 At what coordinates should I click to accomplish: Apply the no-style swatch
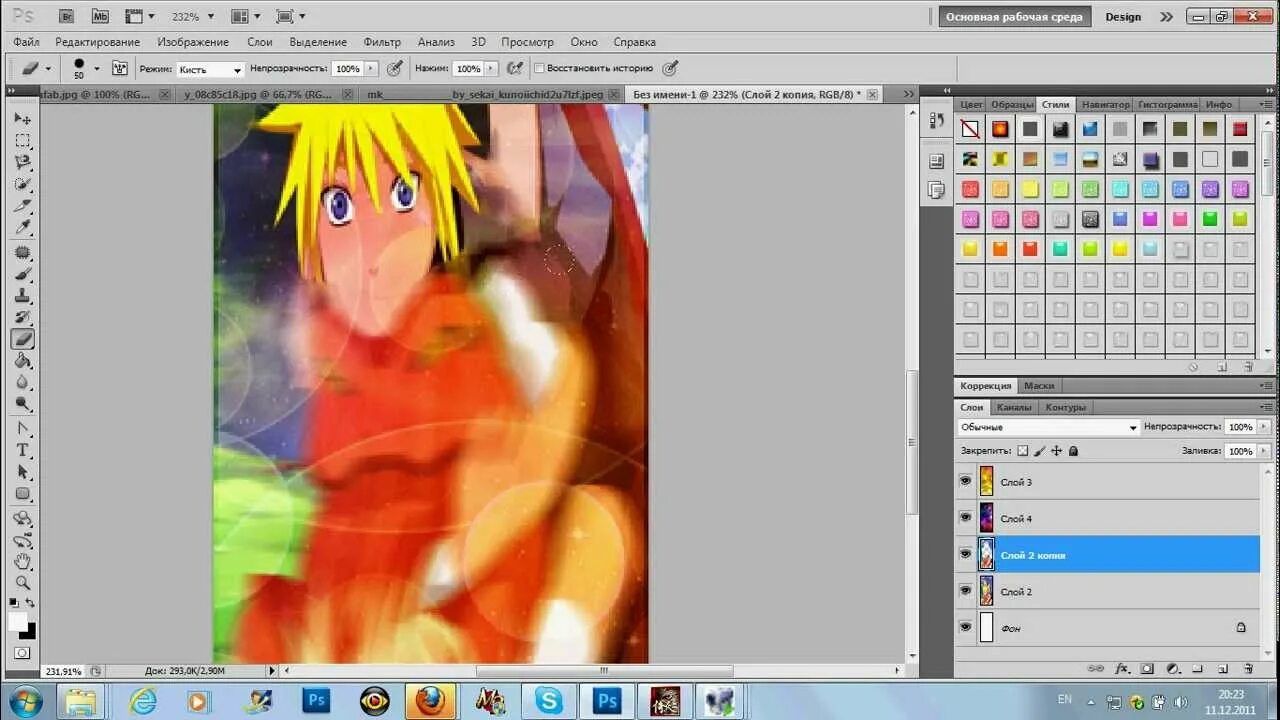[970, 129]
